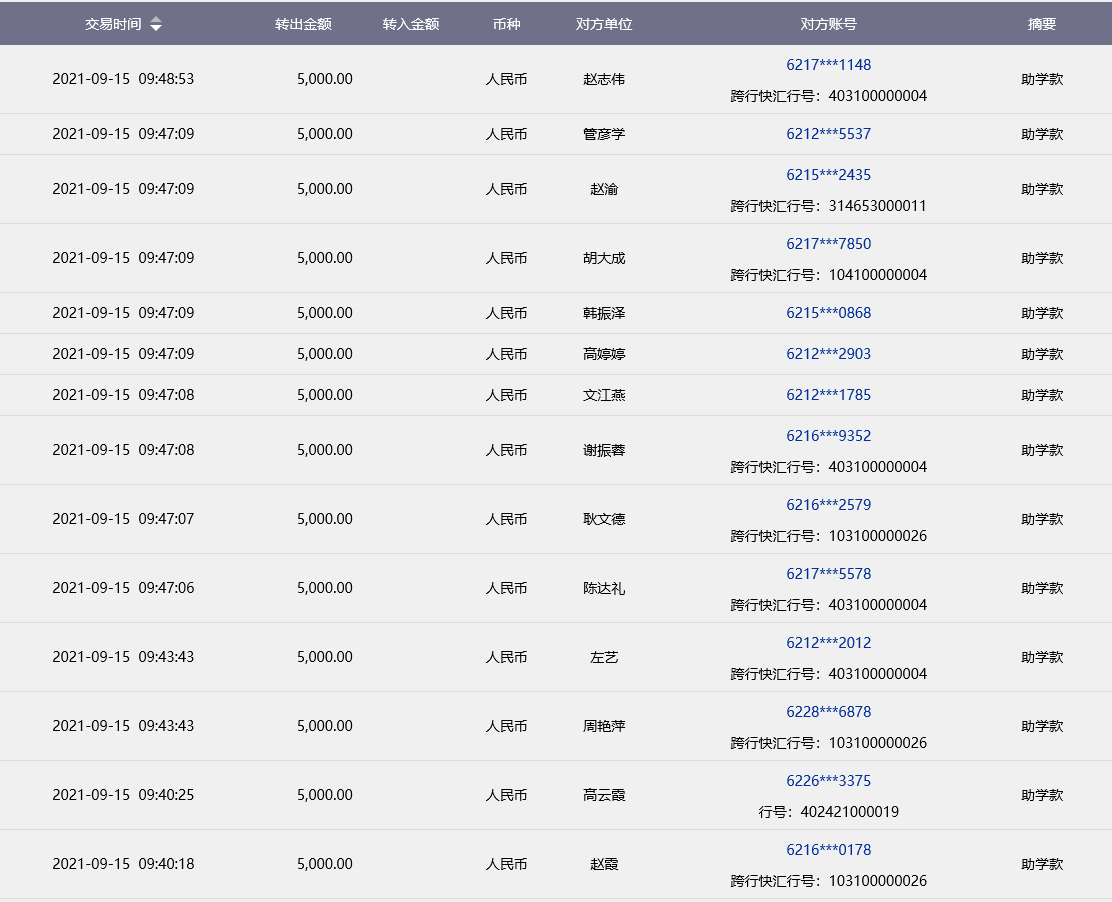The image size is (1112, 902).
Task: Click account number 6215***0868
Action: [828, 313]
